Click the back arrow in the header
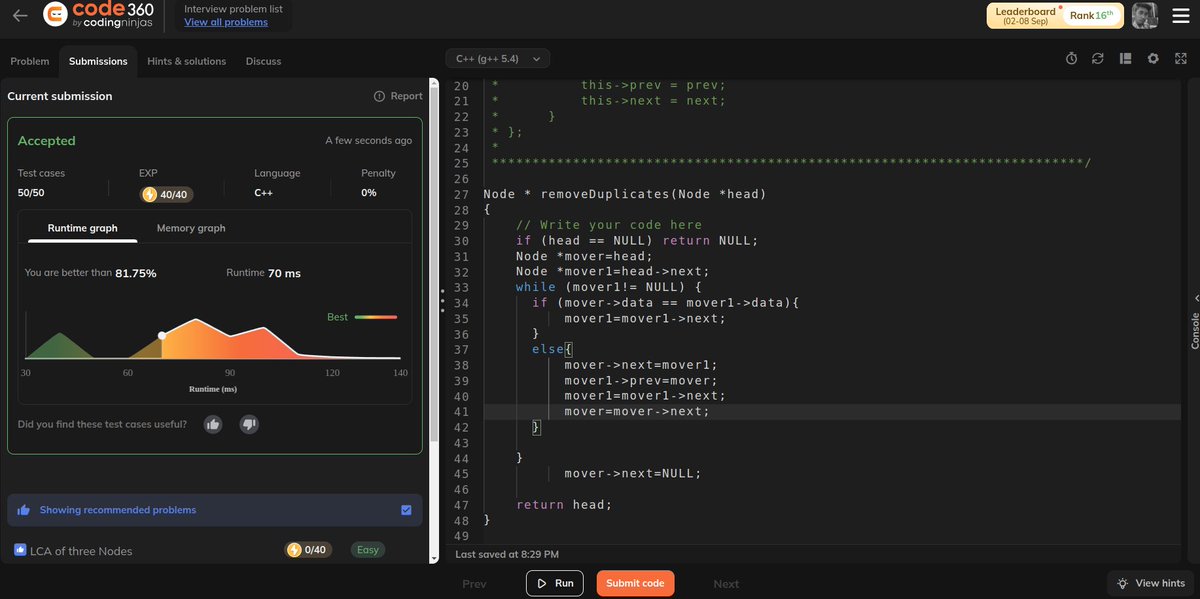Image resolution: width=1200 pixels, height=599 pixels. pos(22,15)
